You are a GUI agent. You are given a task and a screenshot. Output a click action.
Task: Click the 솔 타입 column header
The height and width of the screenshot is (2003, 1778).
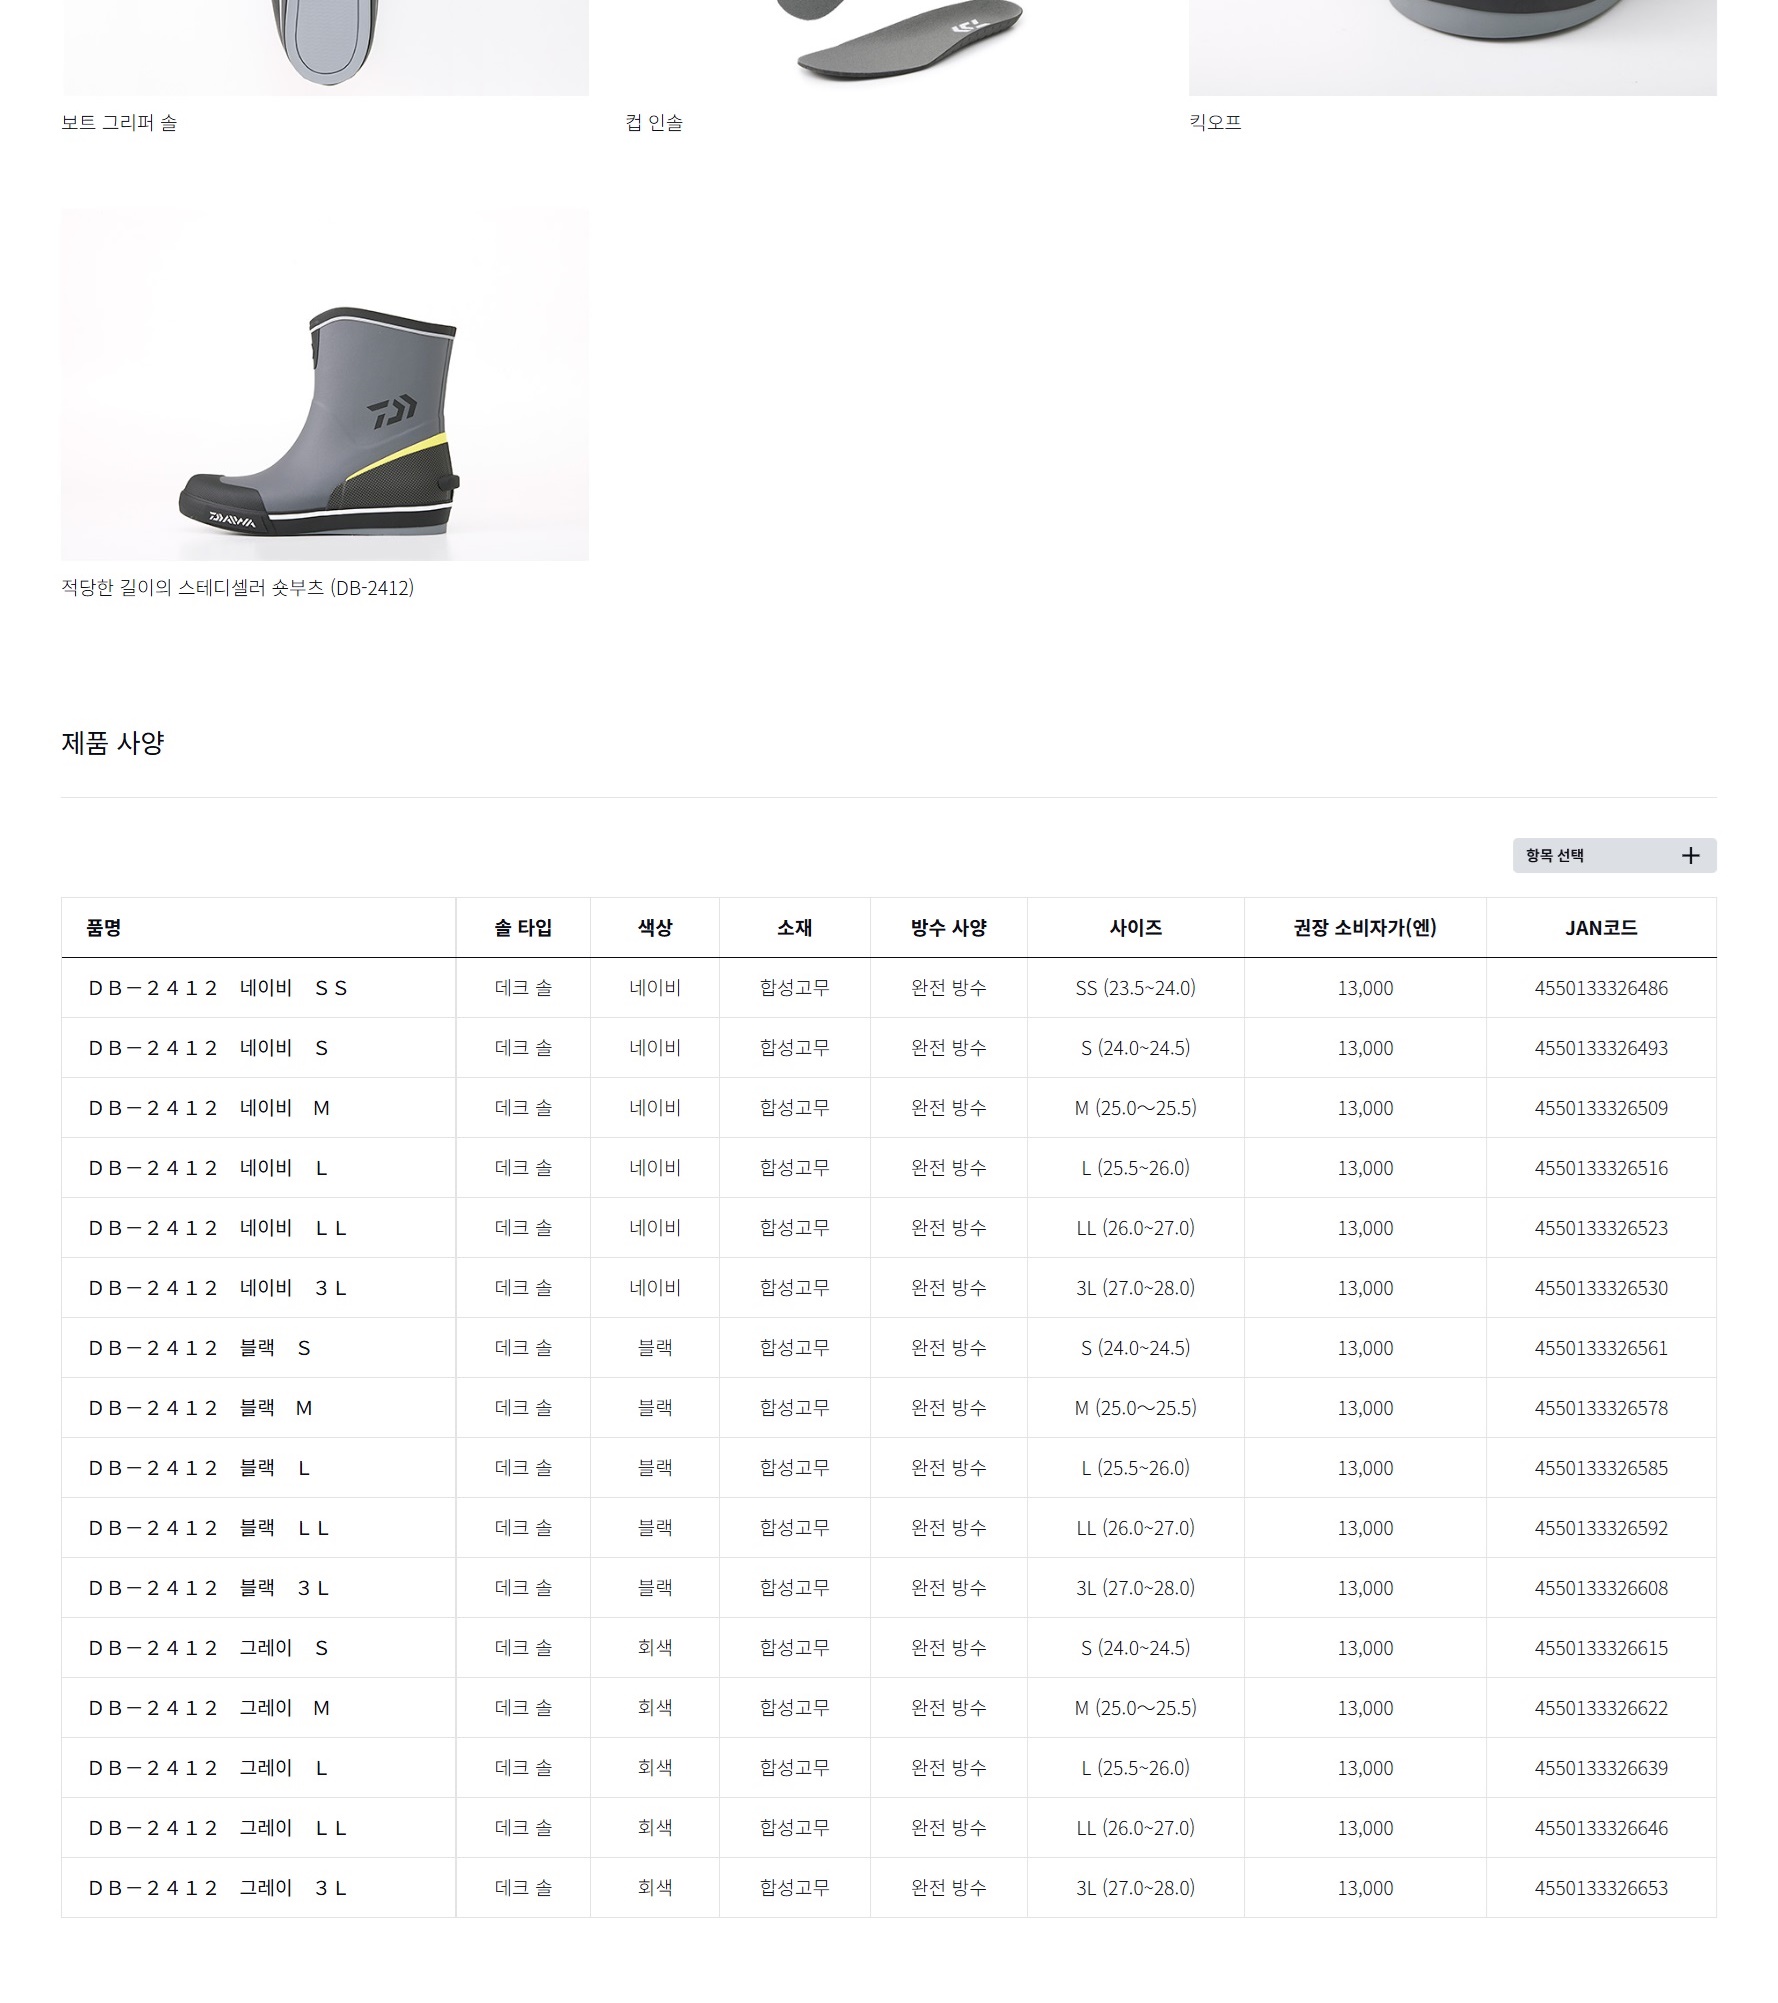[x=523, y=928]
